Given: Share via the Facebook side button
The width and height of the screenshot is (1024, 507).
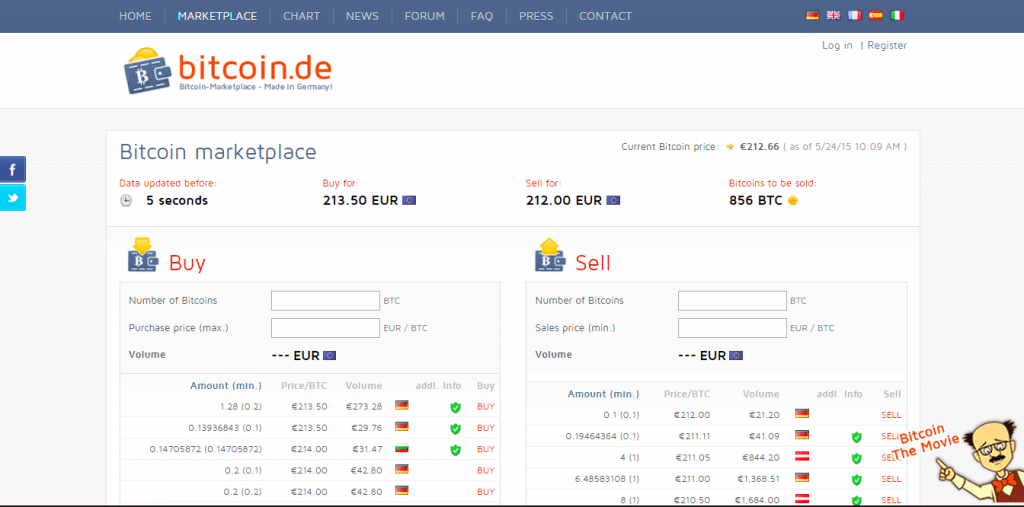Looking at the screenshot, I should coord(12,170).
